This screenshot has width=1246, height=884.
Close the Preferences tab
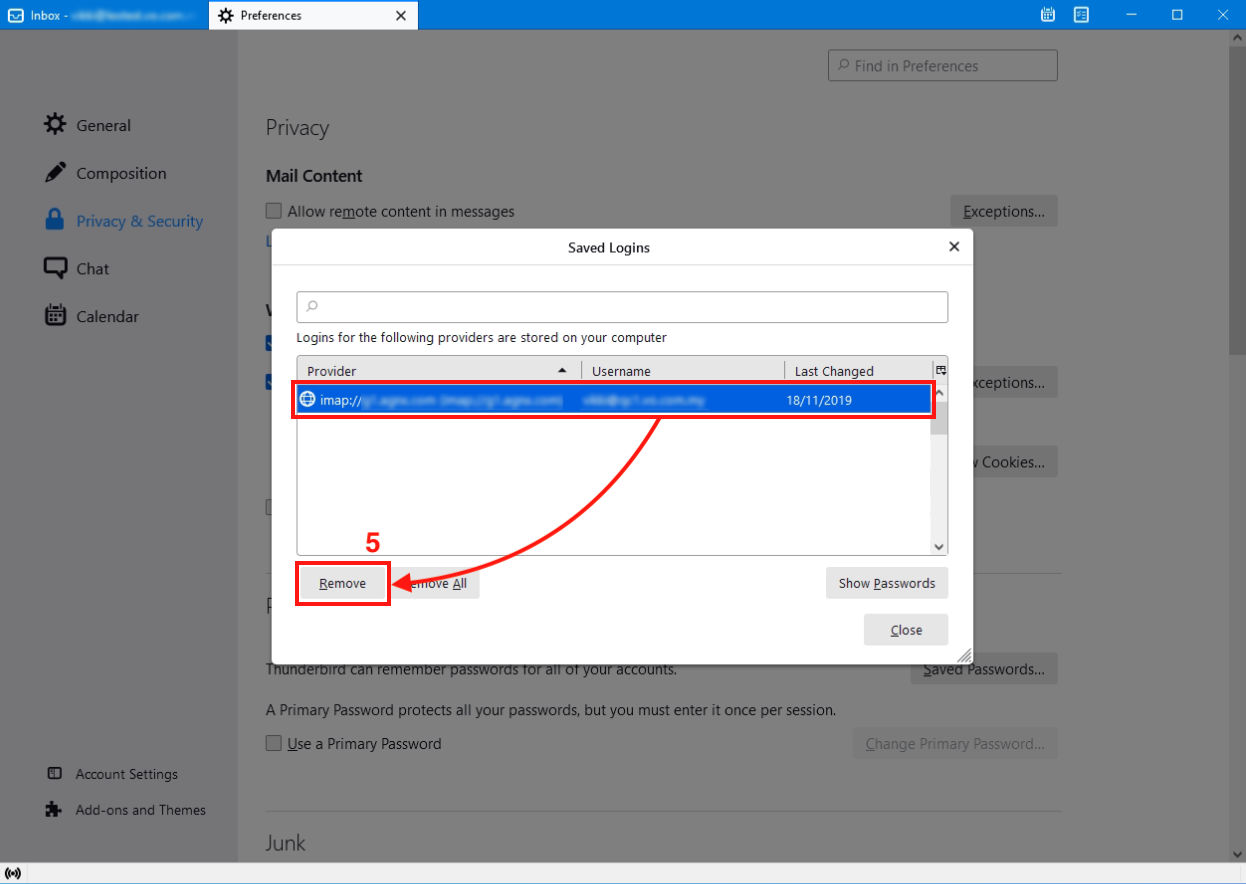coord(401,15)
